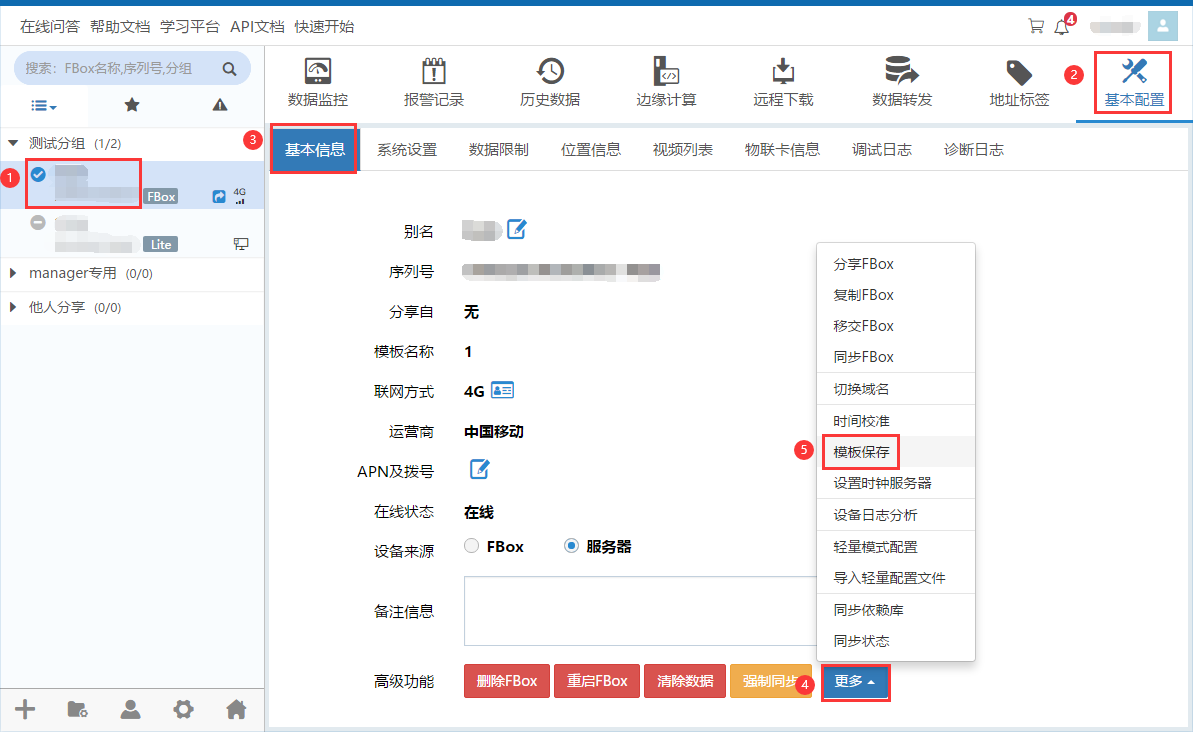Edit the 别名 alias with pencil icon

click(x=516, y=230)
